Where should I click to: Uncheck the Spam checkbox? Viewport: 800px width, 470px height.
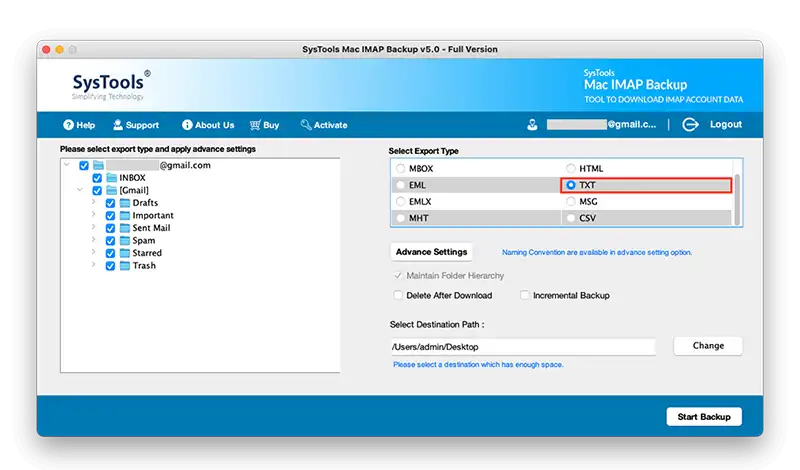click(x=110, y=241)
